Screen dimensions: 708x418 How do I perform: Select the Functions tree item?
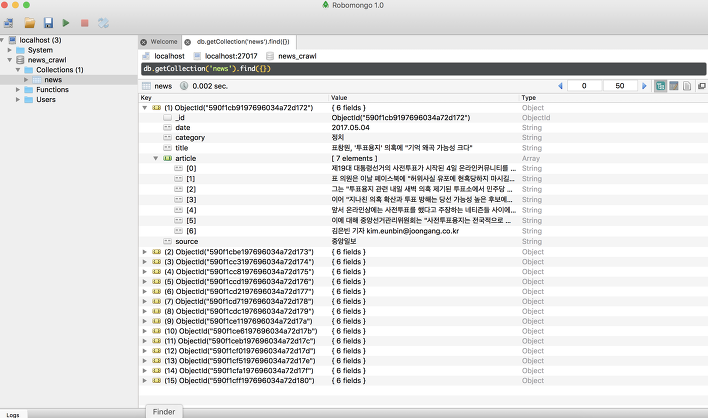[52, 89]
